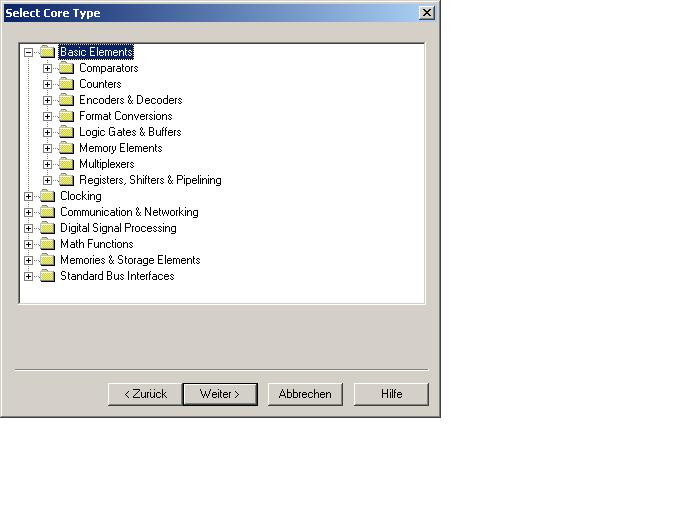Expand the Multiplexers node
Viewport: 700px width, 525px height.
tap(47, 164)
